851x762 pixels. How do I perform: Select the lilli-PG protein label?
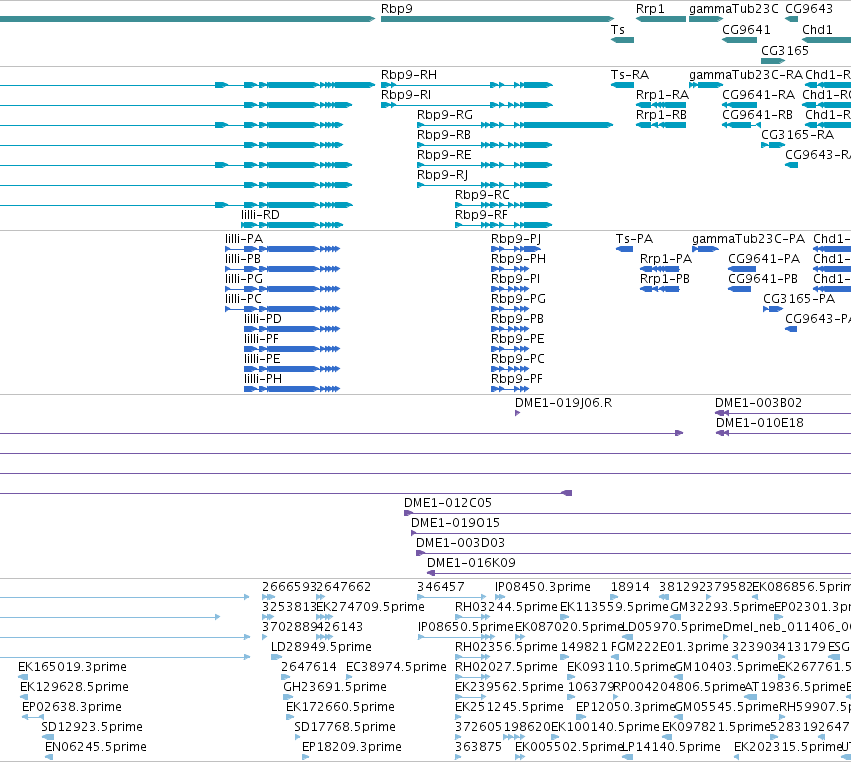click(244, 278)
